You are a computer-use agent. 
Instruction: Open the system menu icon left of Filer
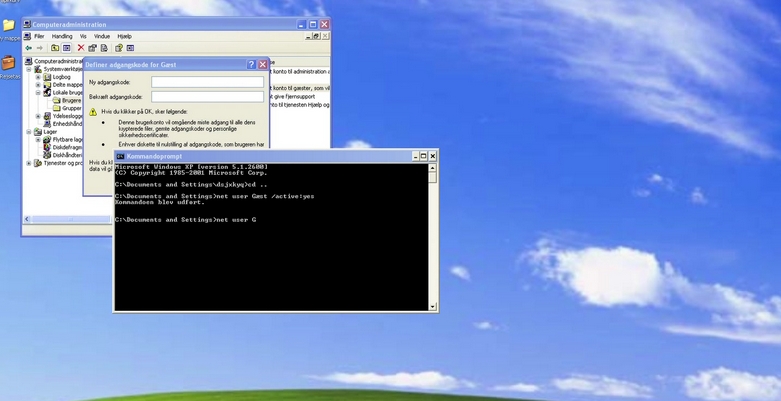[27, 36]
